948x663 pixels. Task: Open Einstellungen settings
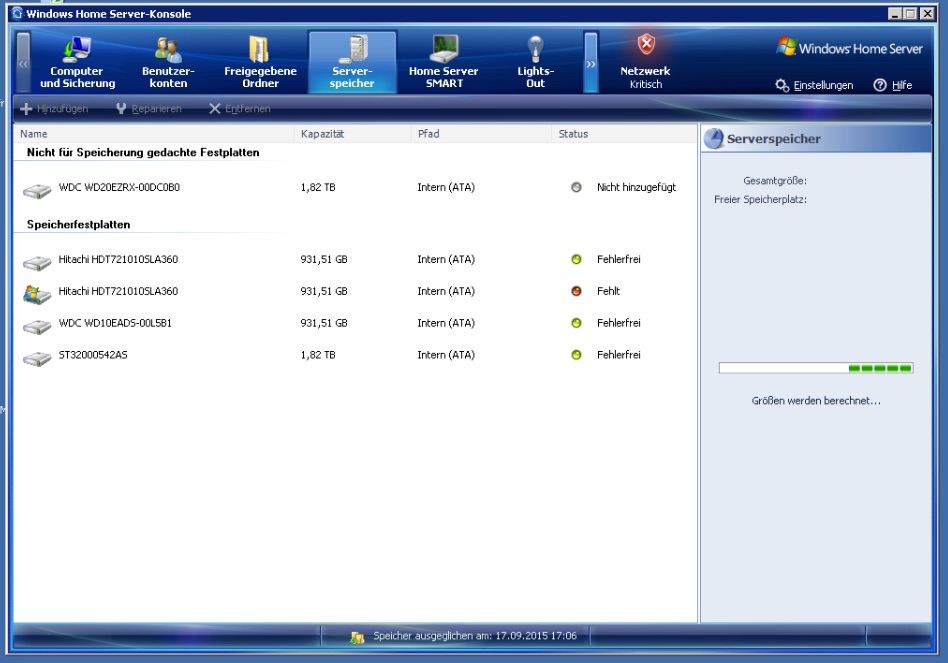[814, 85]
